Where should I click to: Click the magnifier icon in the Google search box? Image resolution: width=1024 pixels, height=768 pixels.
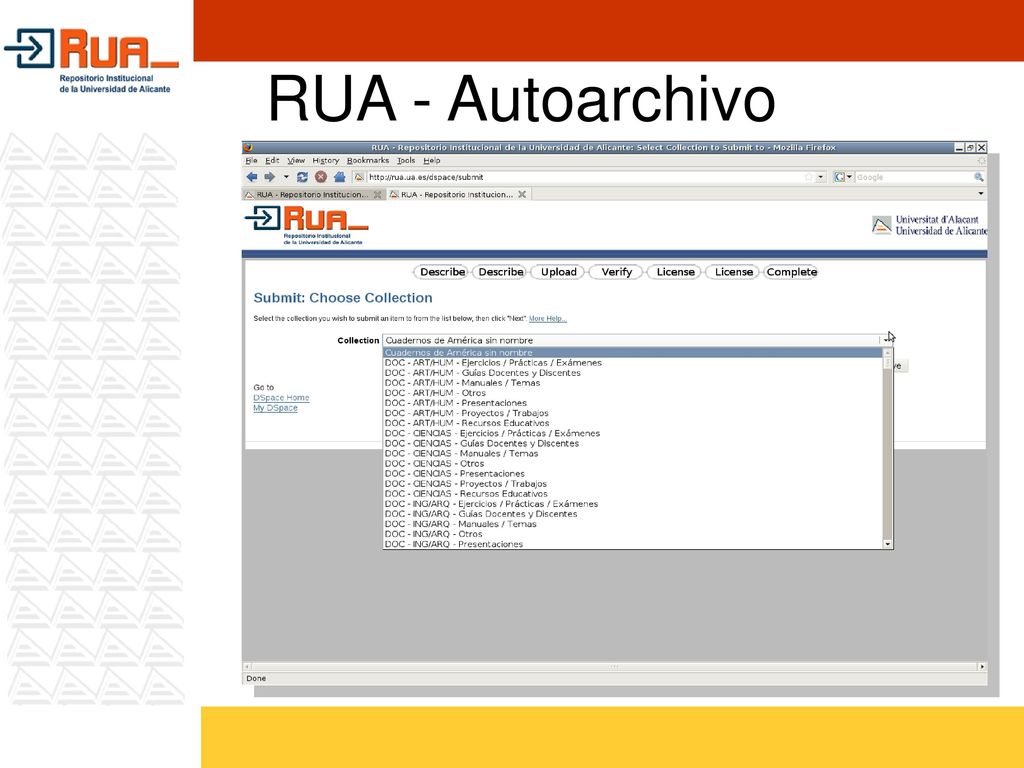[978, 177]
